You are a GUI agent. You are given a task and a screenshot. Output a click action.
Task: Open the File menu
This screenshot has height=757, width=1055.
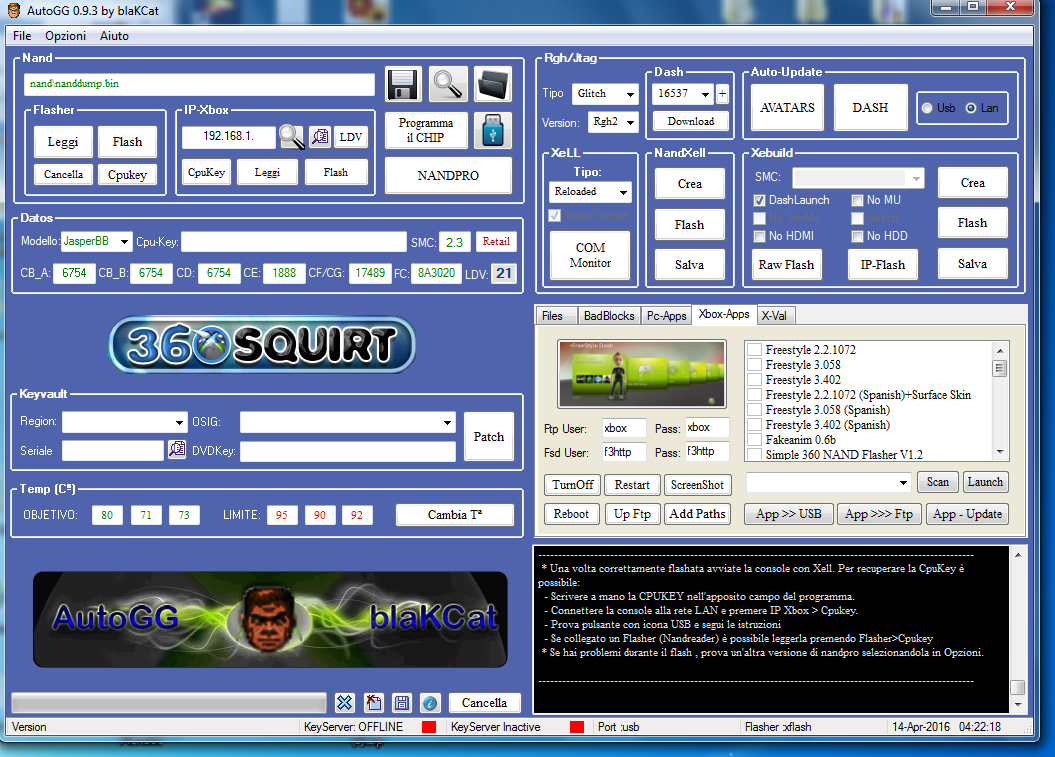click(22, 36)
